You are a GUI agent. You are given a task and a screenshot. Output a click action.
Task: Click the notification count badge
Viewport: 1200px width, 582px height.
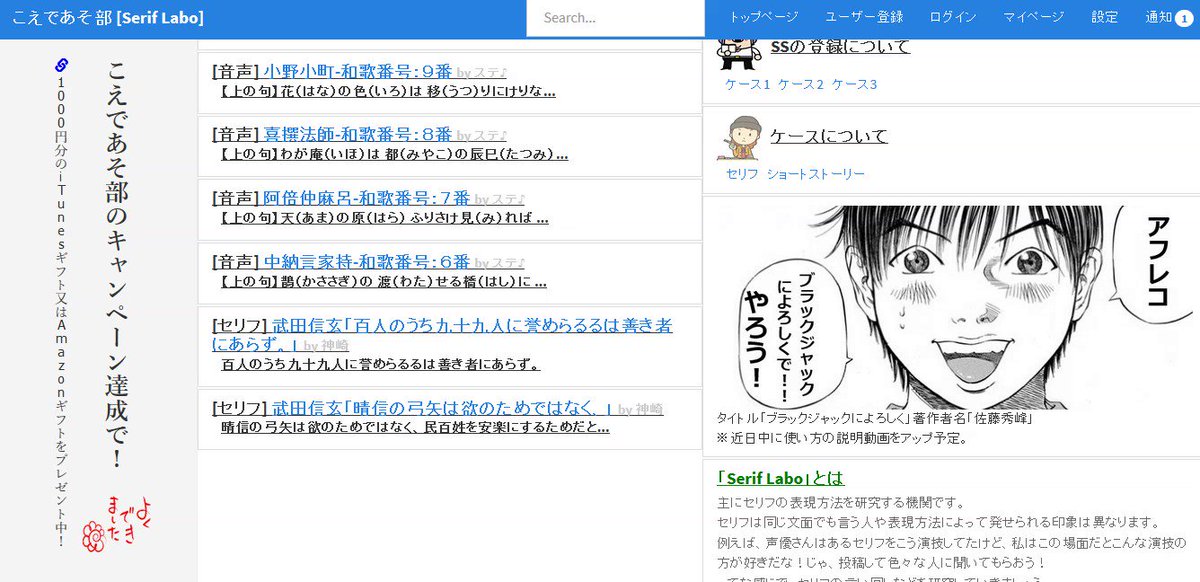pos(1184,18)
